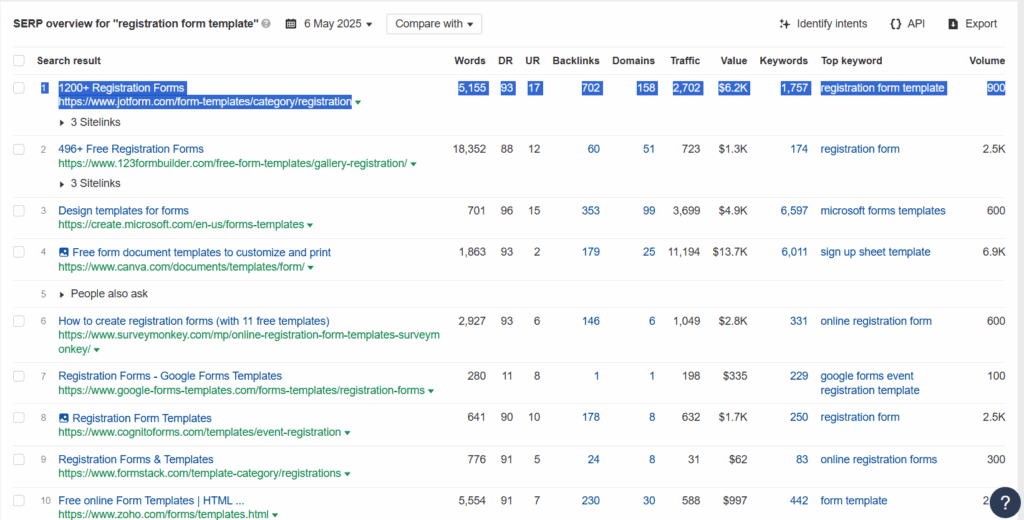Open Free form document templates to customize link
The image size is (1024, 520).
[202, 252]
